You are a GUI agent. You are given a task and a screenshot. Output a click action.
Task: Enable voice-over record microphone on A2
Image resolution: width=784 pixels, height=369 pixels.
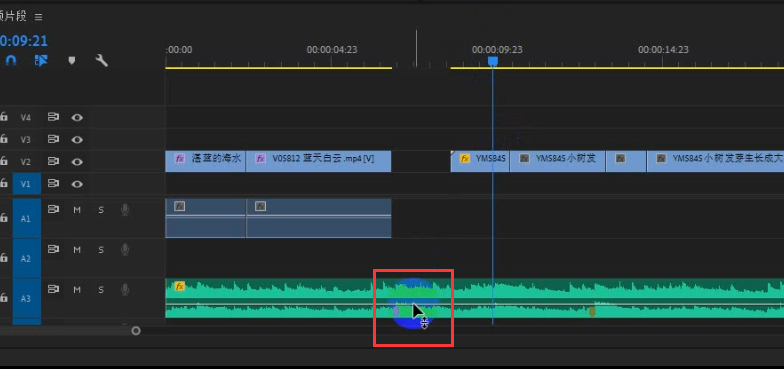click(x=125, y=250)
